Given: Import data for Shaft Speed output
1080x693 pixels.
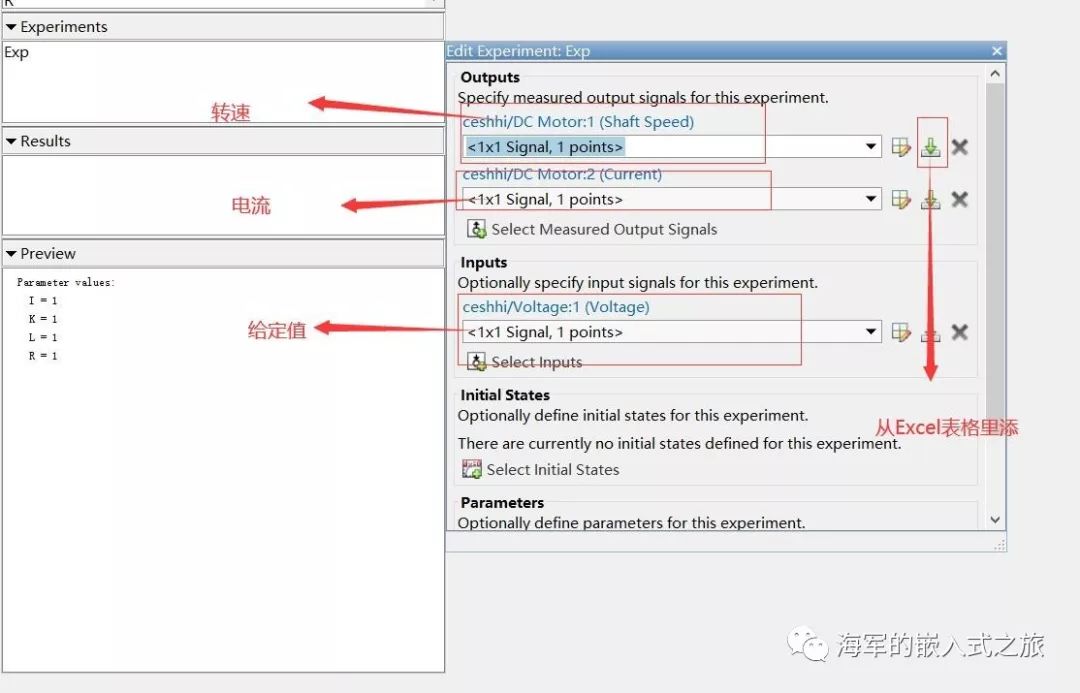Looking at the screenshot, I should [x=931, y=147].
